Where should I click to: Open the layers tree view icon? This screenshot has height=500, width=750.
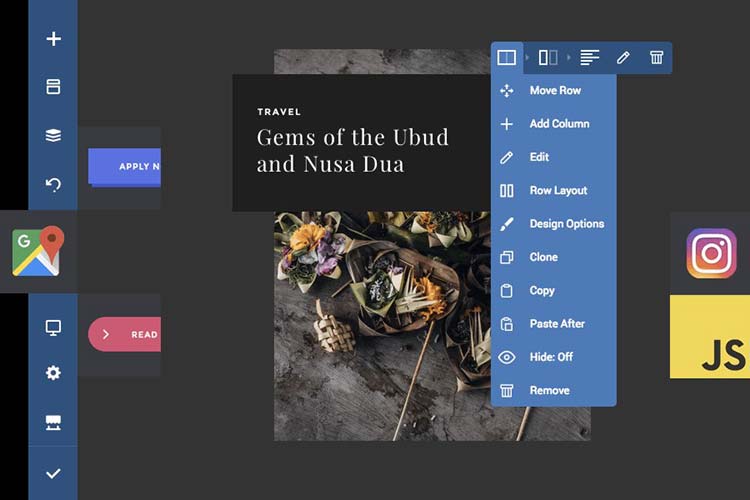tap(54, 136)
